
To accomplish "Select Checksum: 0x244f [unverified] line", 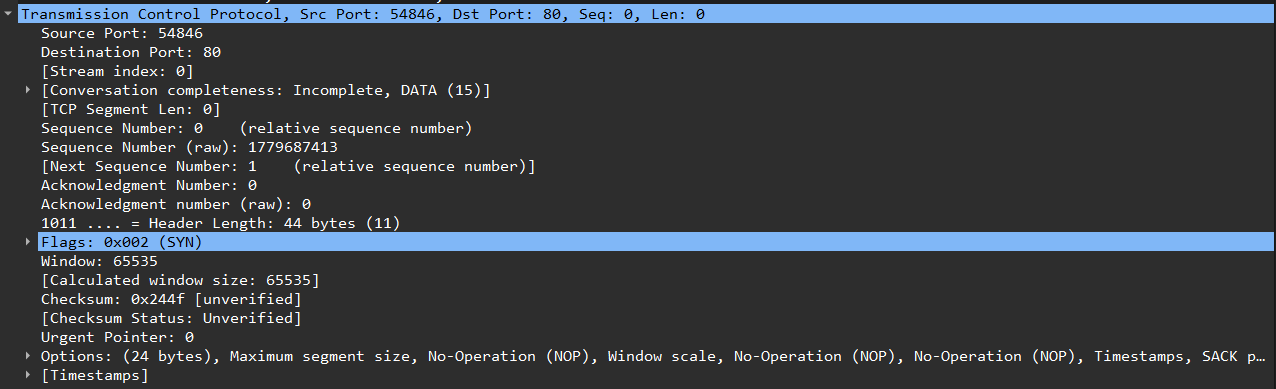I will (171, 299).
